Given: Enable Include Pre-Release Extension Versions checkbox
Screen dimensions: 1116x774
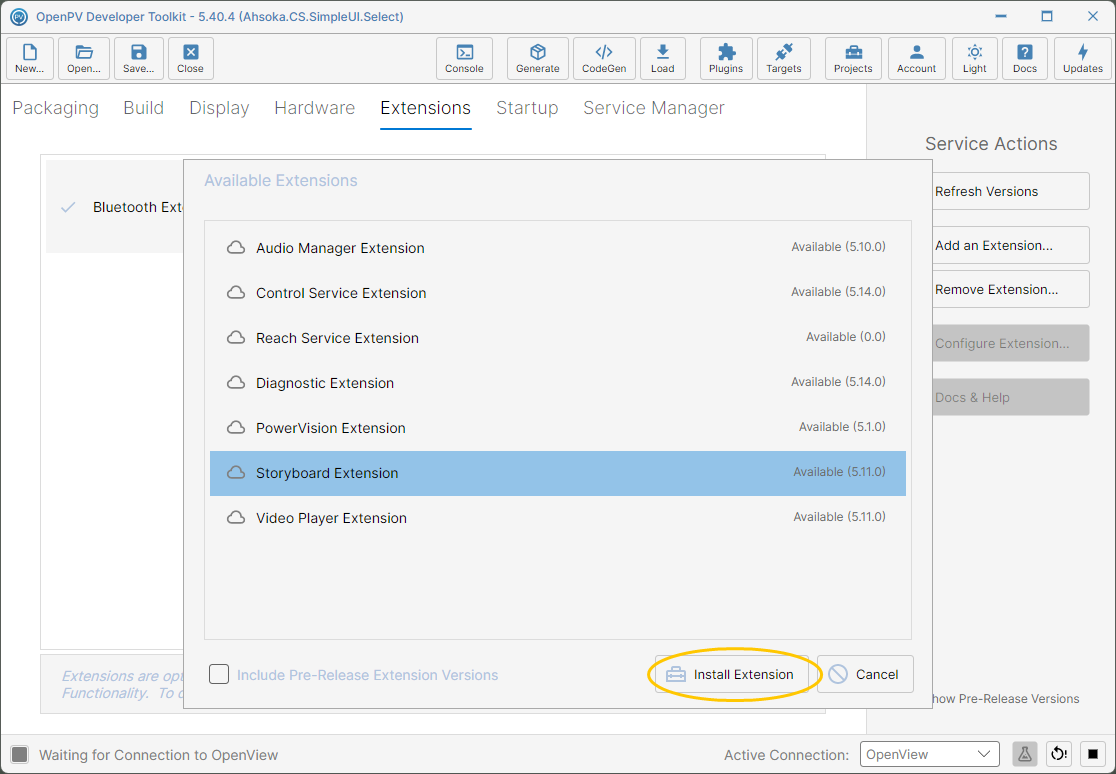Looking at the screenshot, I should tap(219, 674).
